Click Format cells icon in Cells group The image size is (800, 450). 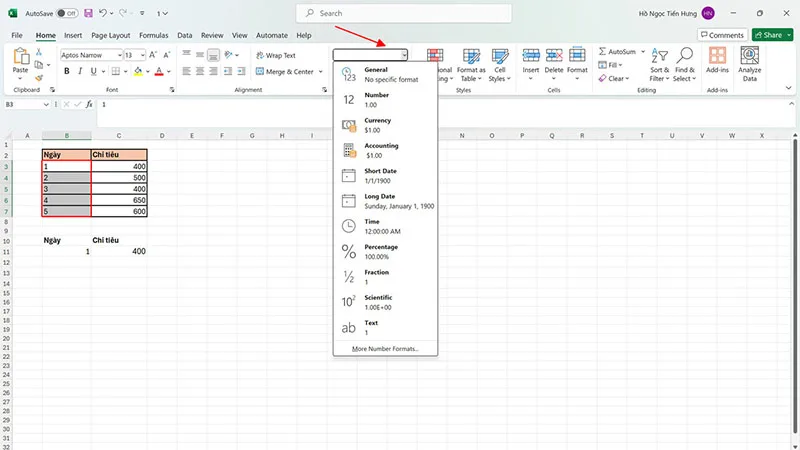(x=577, y=55)
